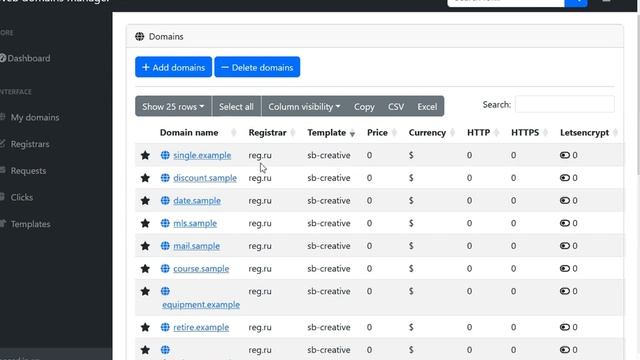This screenshot has width=640, height=360.
Task: Open the mls.sample domain link
Action: coord(195,224)
